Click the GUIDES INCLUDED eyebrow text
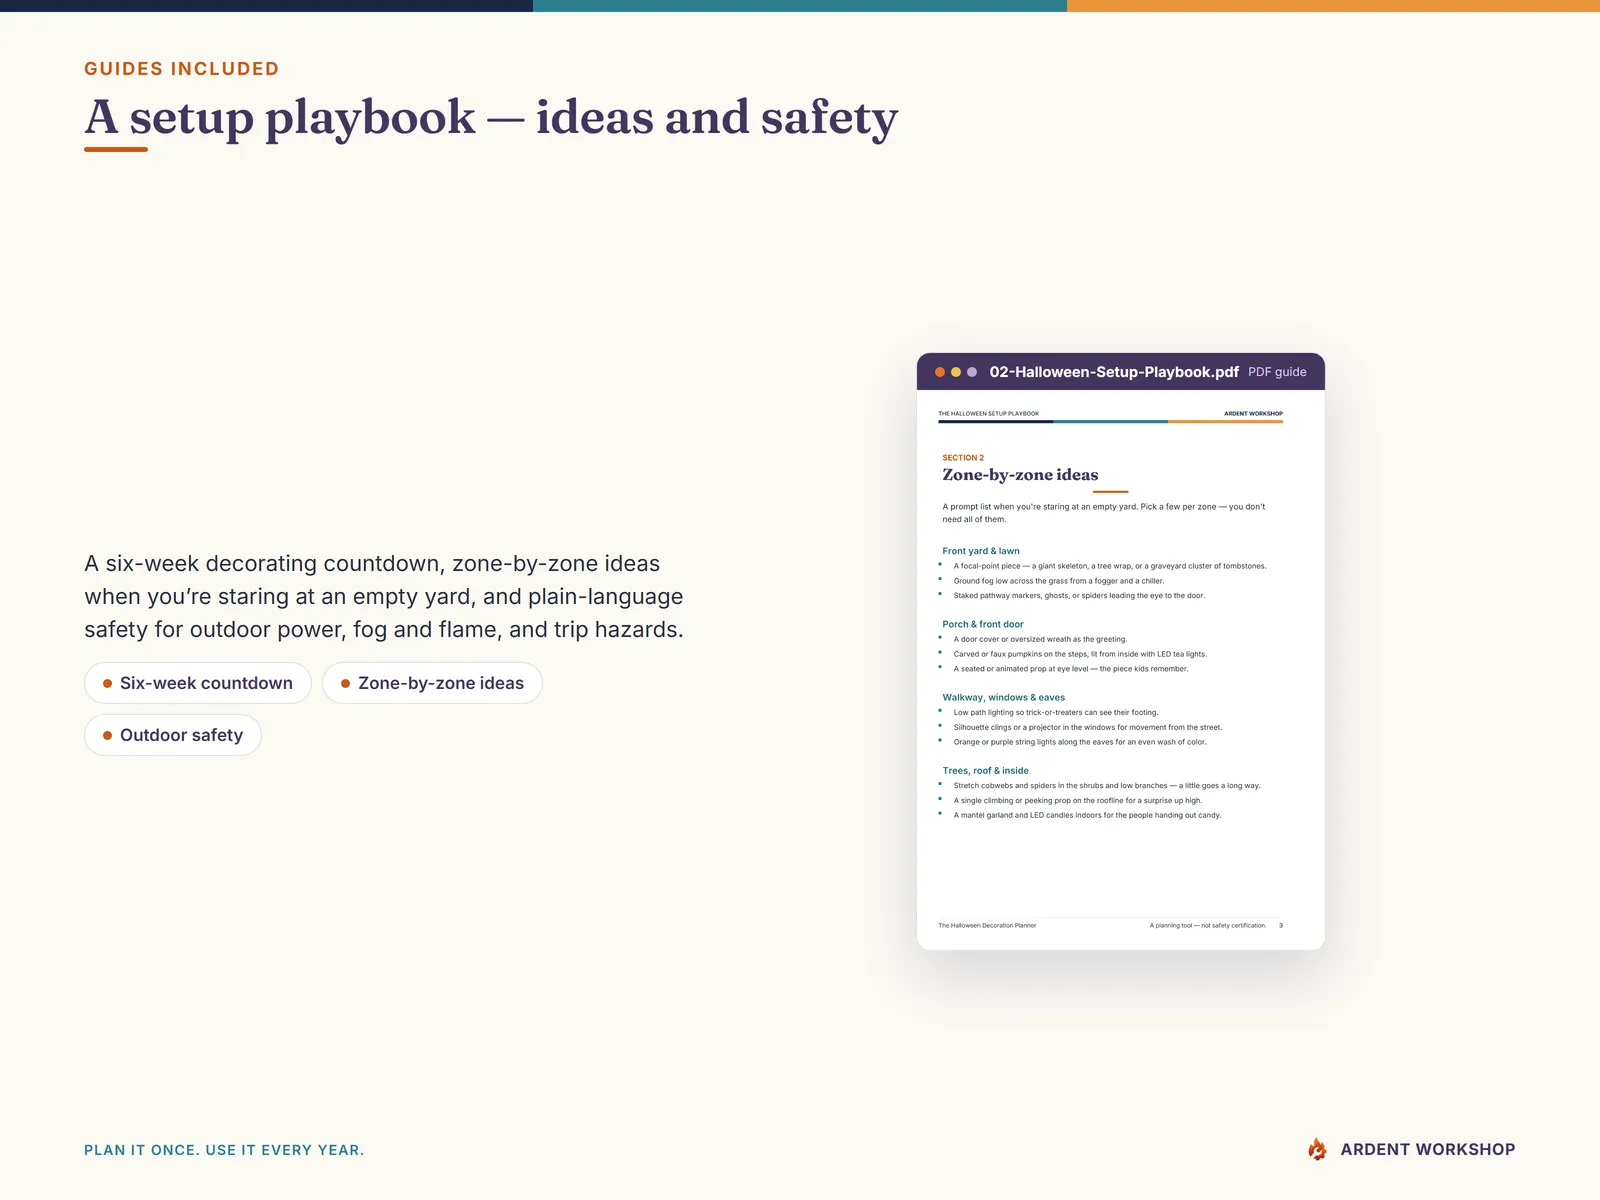The width and height of the screenshot is (1600, 1200). [x=181, y=69]
